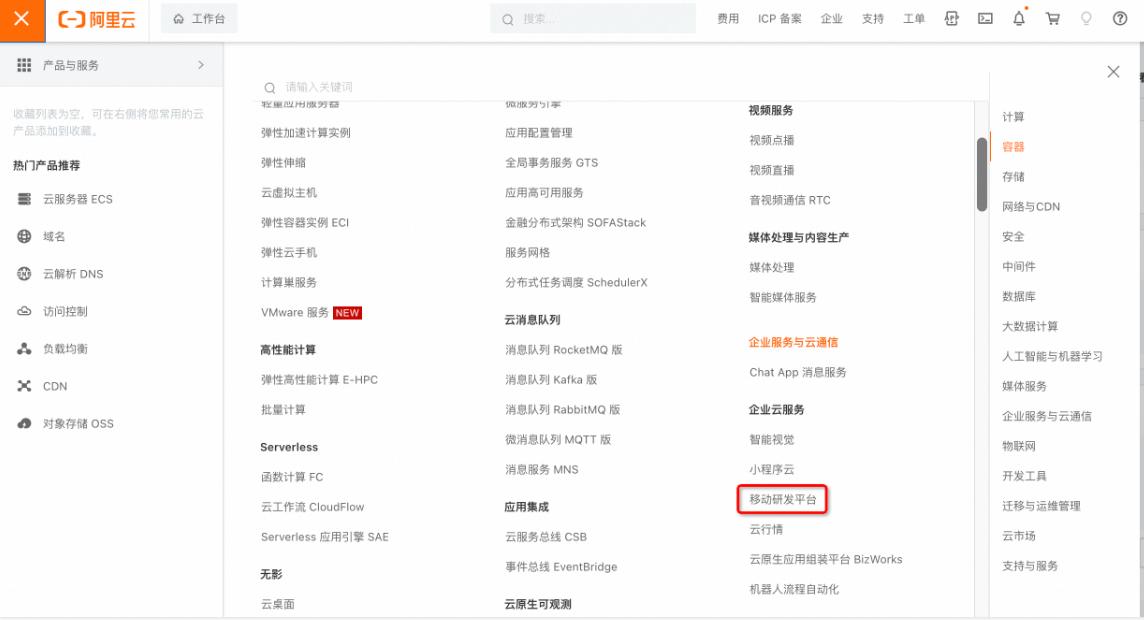Close the product panel with the X

coord(1113,72)
